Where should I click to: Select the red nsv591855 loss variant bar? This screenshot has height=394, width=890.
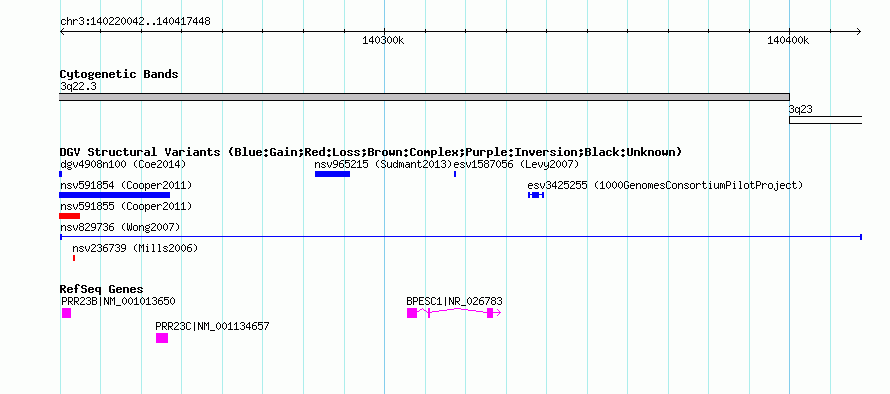click(70, 216)
